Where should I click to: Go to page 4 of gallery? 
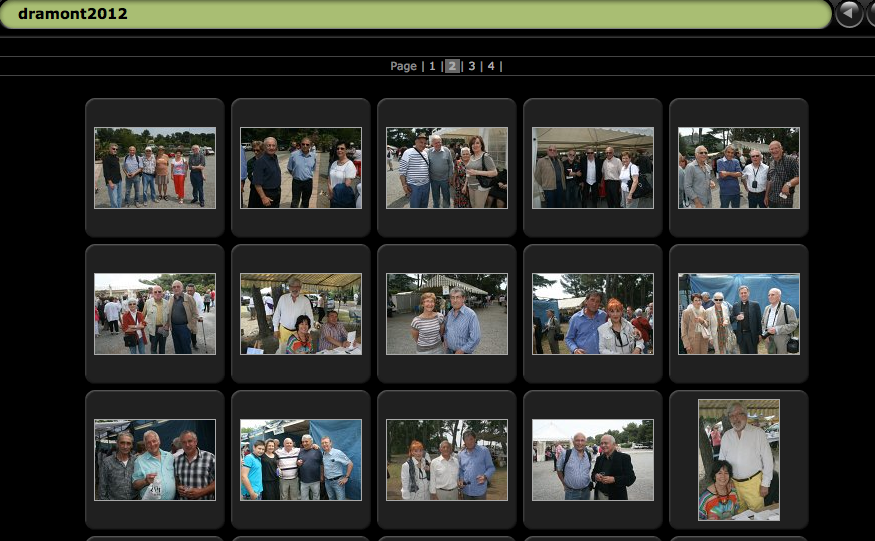[491, 66]
